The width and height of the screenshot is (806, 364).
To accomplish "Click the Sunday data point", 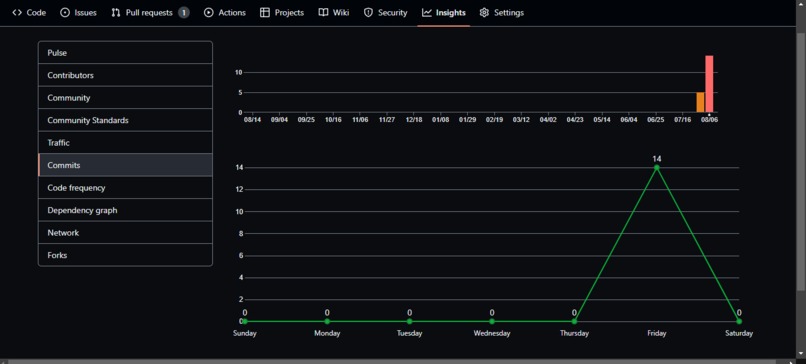I will (245, 321).
